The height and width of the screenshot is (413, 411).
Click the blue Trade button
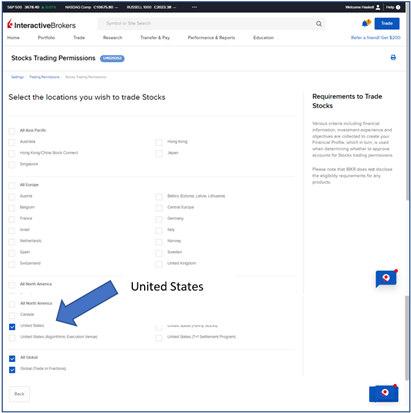pyautogui.click(x=387, y=23)
